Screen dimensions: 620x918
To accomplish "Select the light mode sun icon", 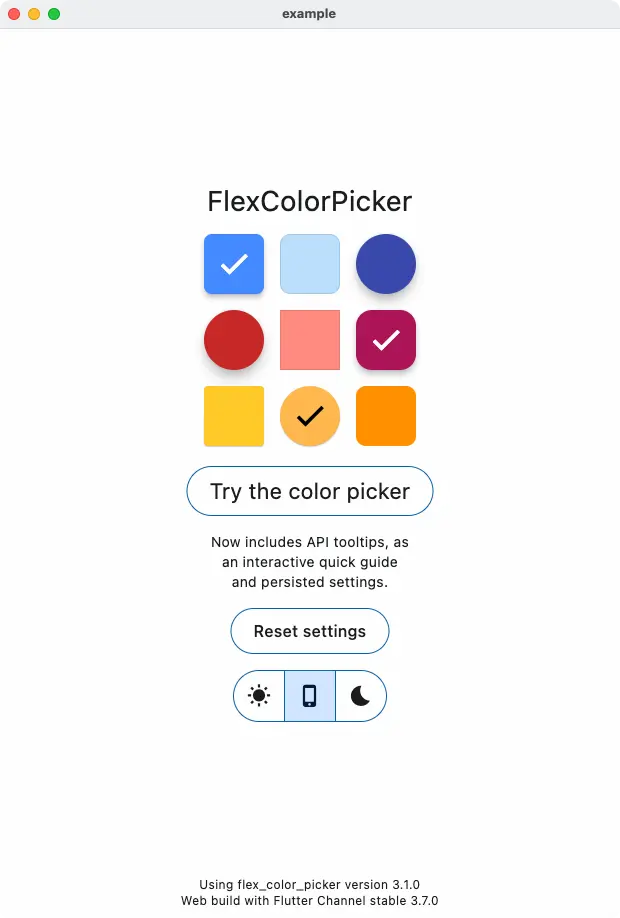I will (258, 695).
